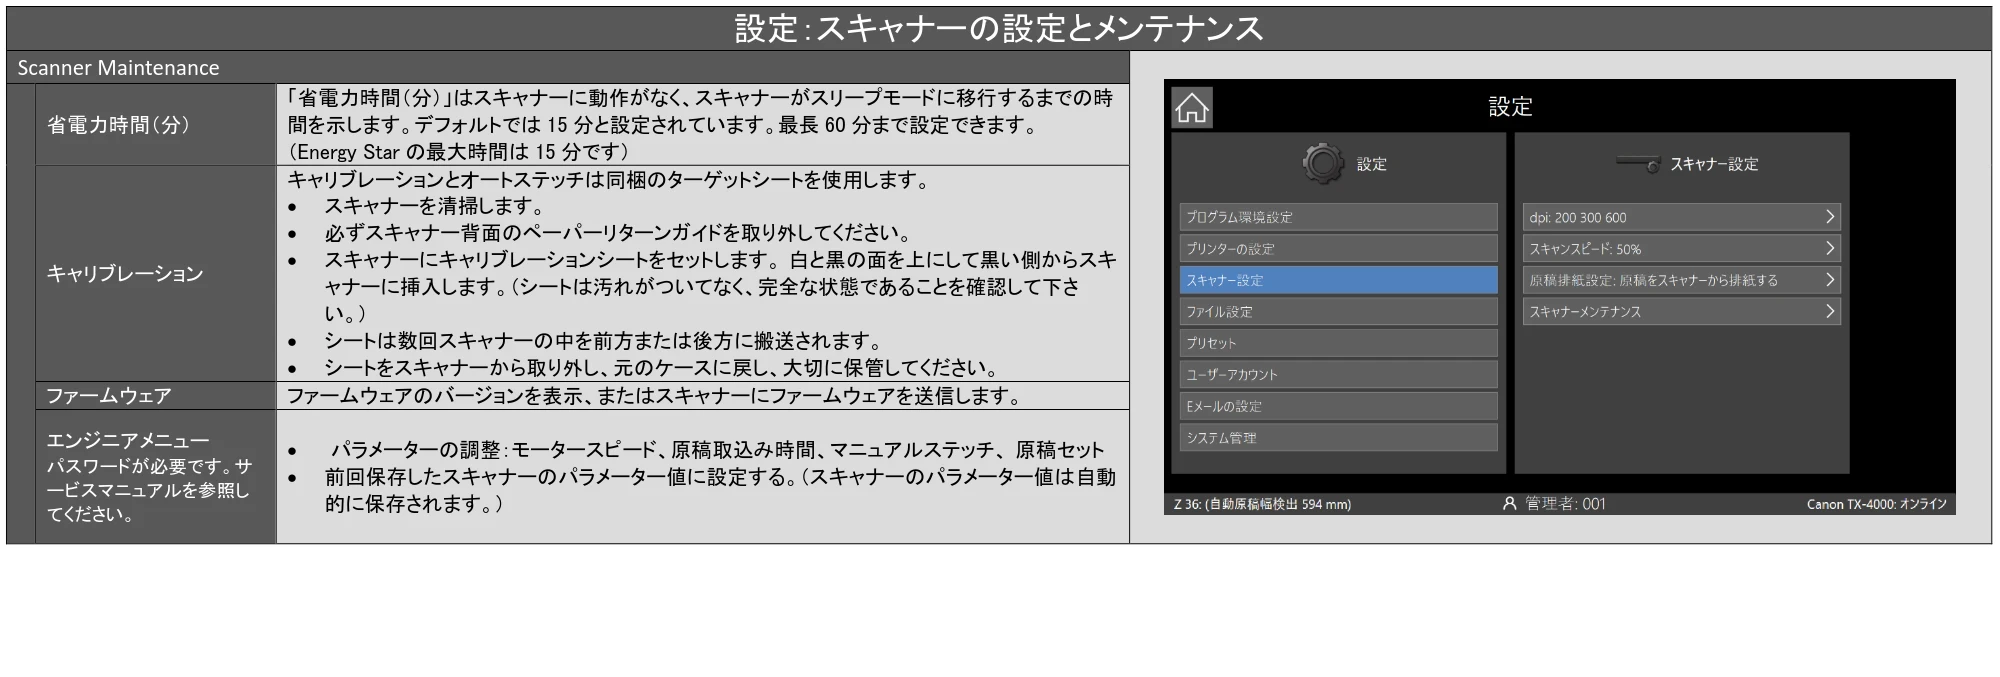Viewport: 2000px width, 677px height.
Task: Click the scanner icon beside スキャナー設定 heading
Action: point(1638,163)
